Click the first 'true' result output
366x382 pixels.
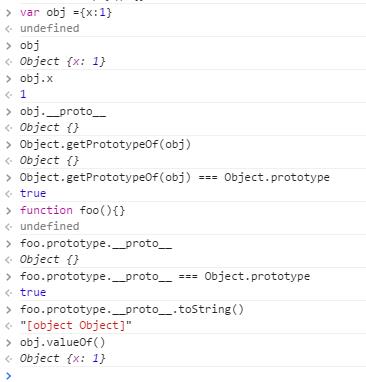coord(33,194)
